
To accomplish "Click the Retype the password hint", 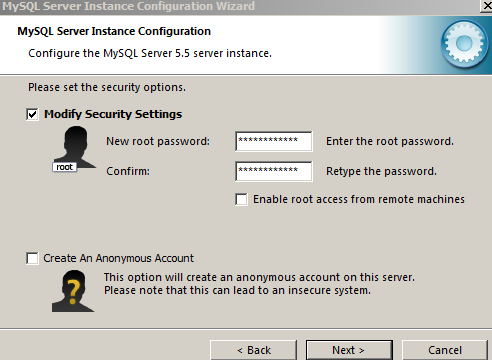I will click(x=381, y=171).
